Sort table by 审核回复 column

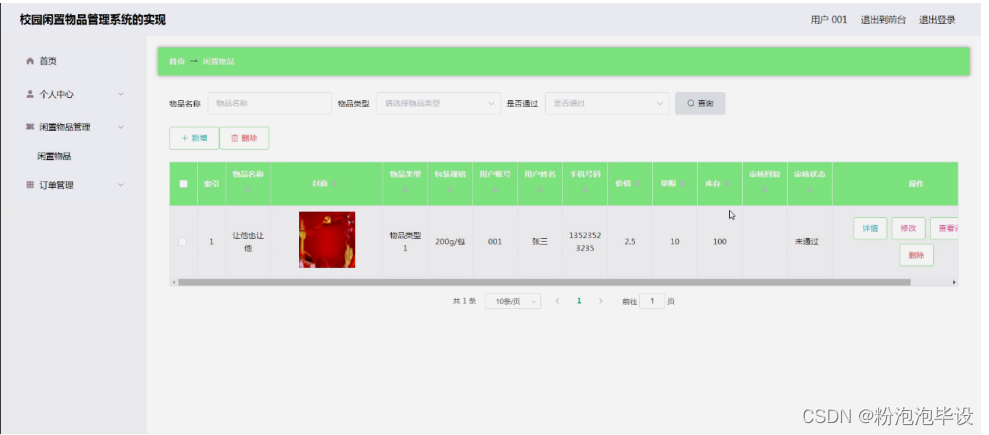coord(764,189)
